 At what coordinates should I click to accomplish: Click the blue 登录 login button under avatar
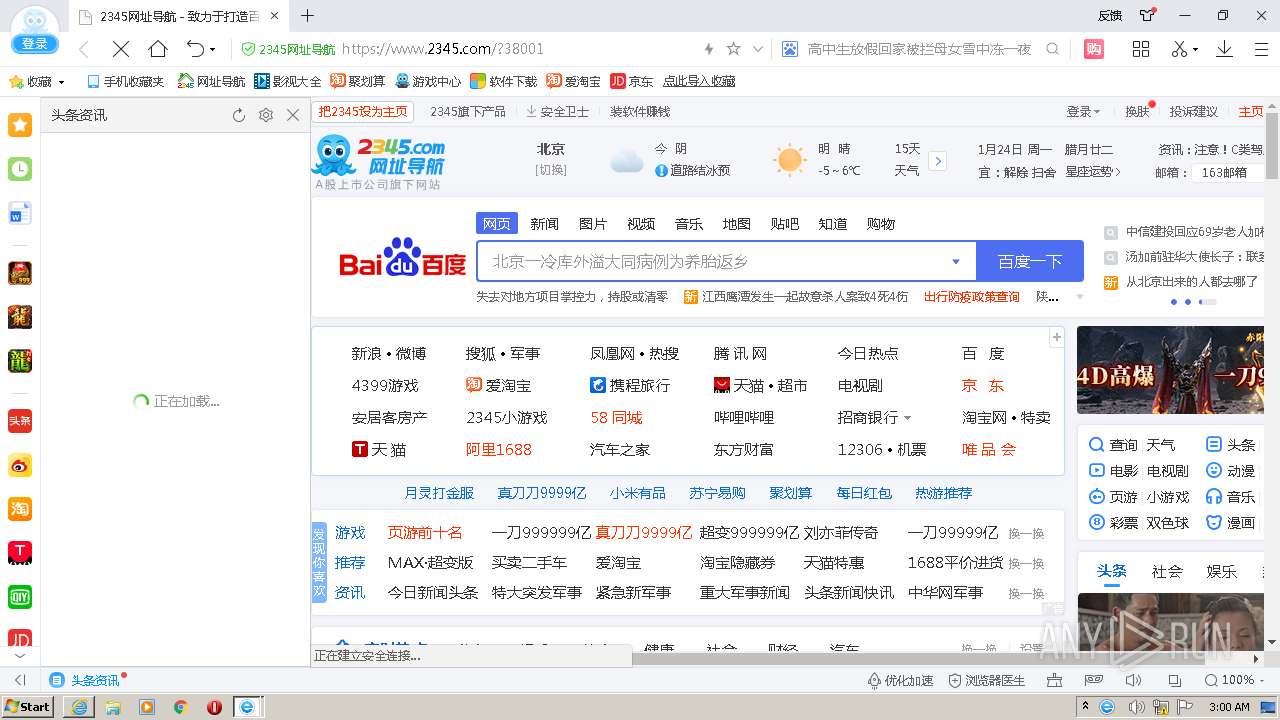pos(35,44)
